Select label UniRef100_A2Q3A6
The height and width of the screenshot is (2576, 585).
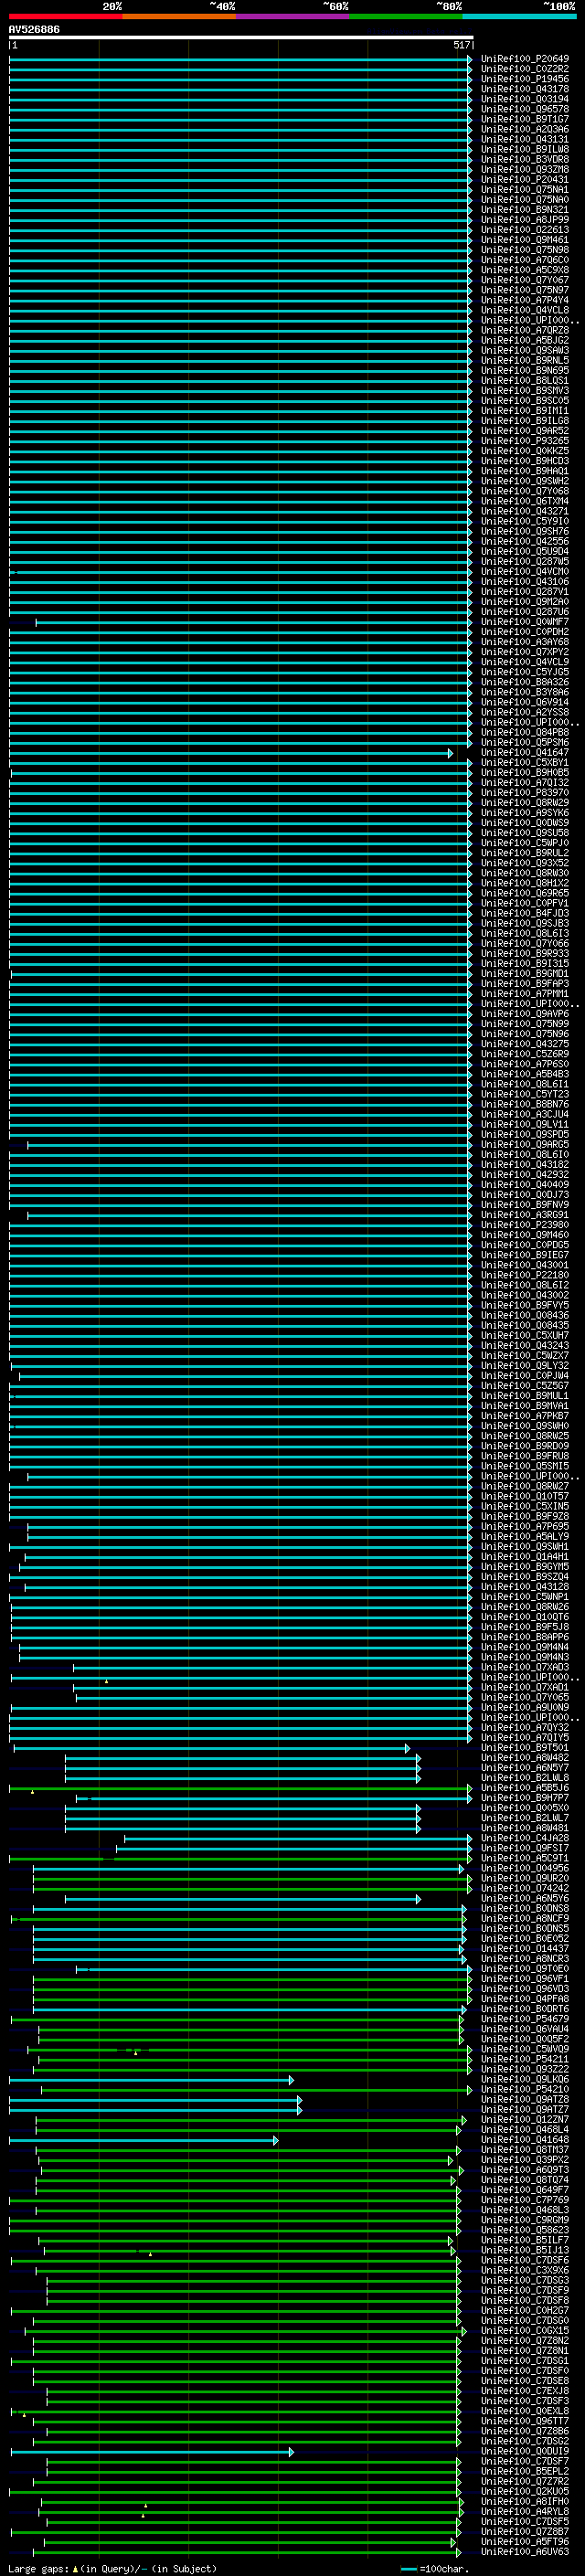click(x=524, y=129)
